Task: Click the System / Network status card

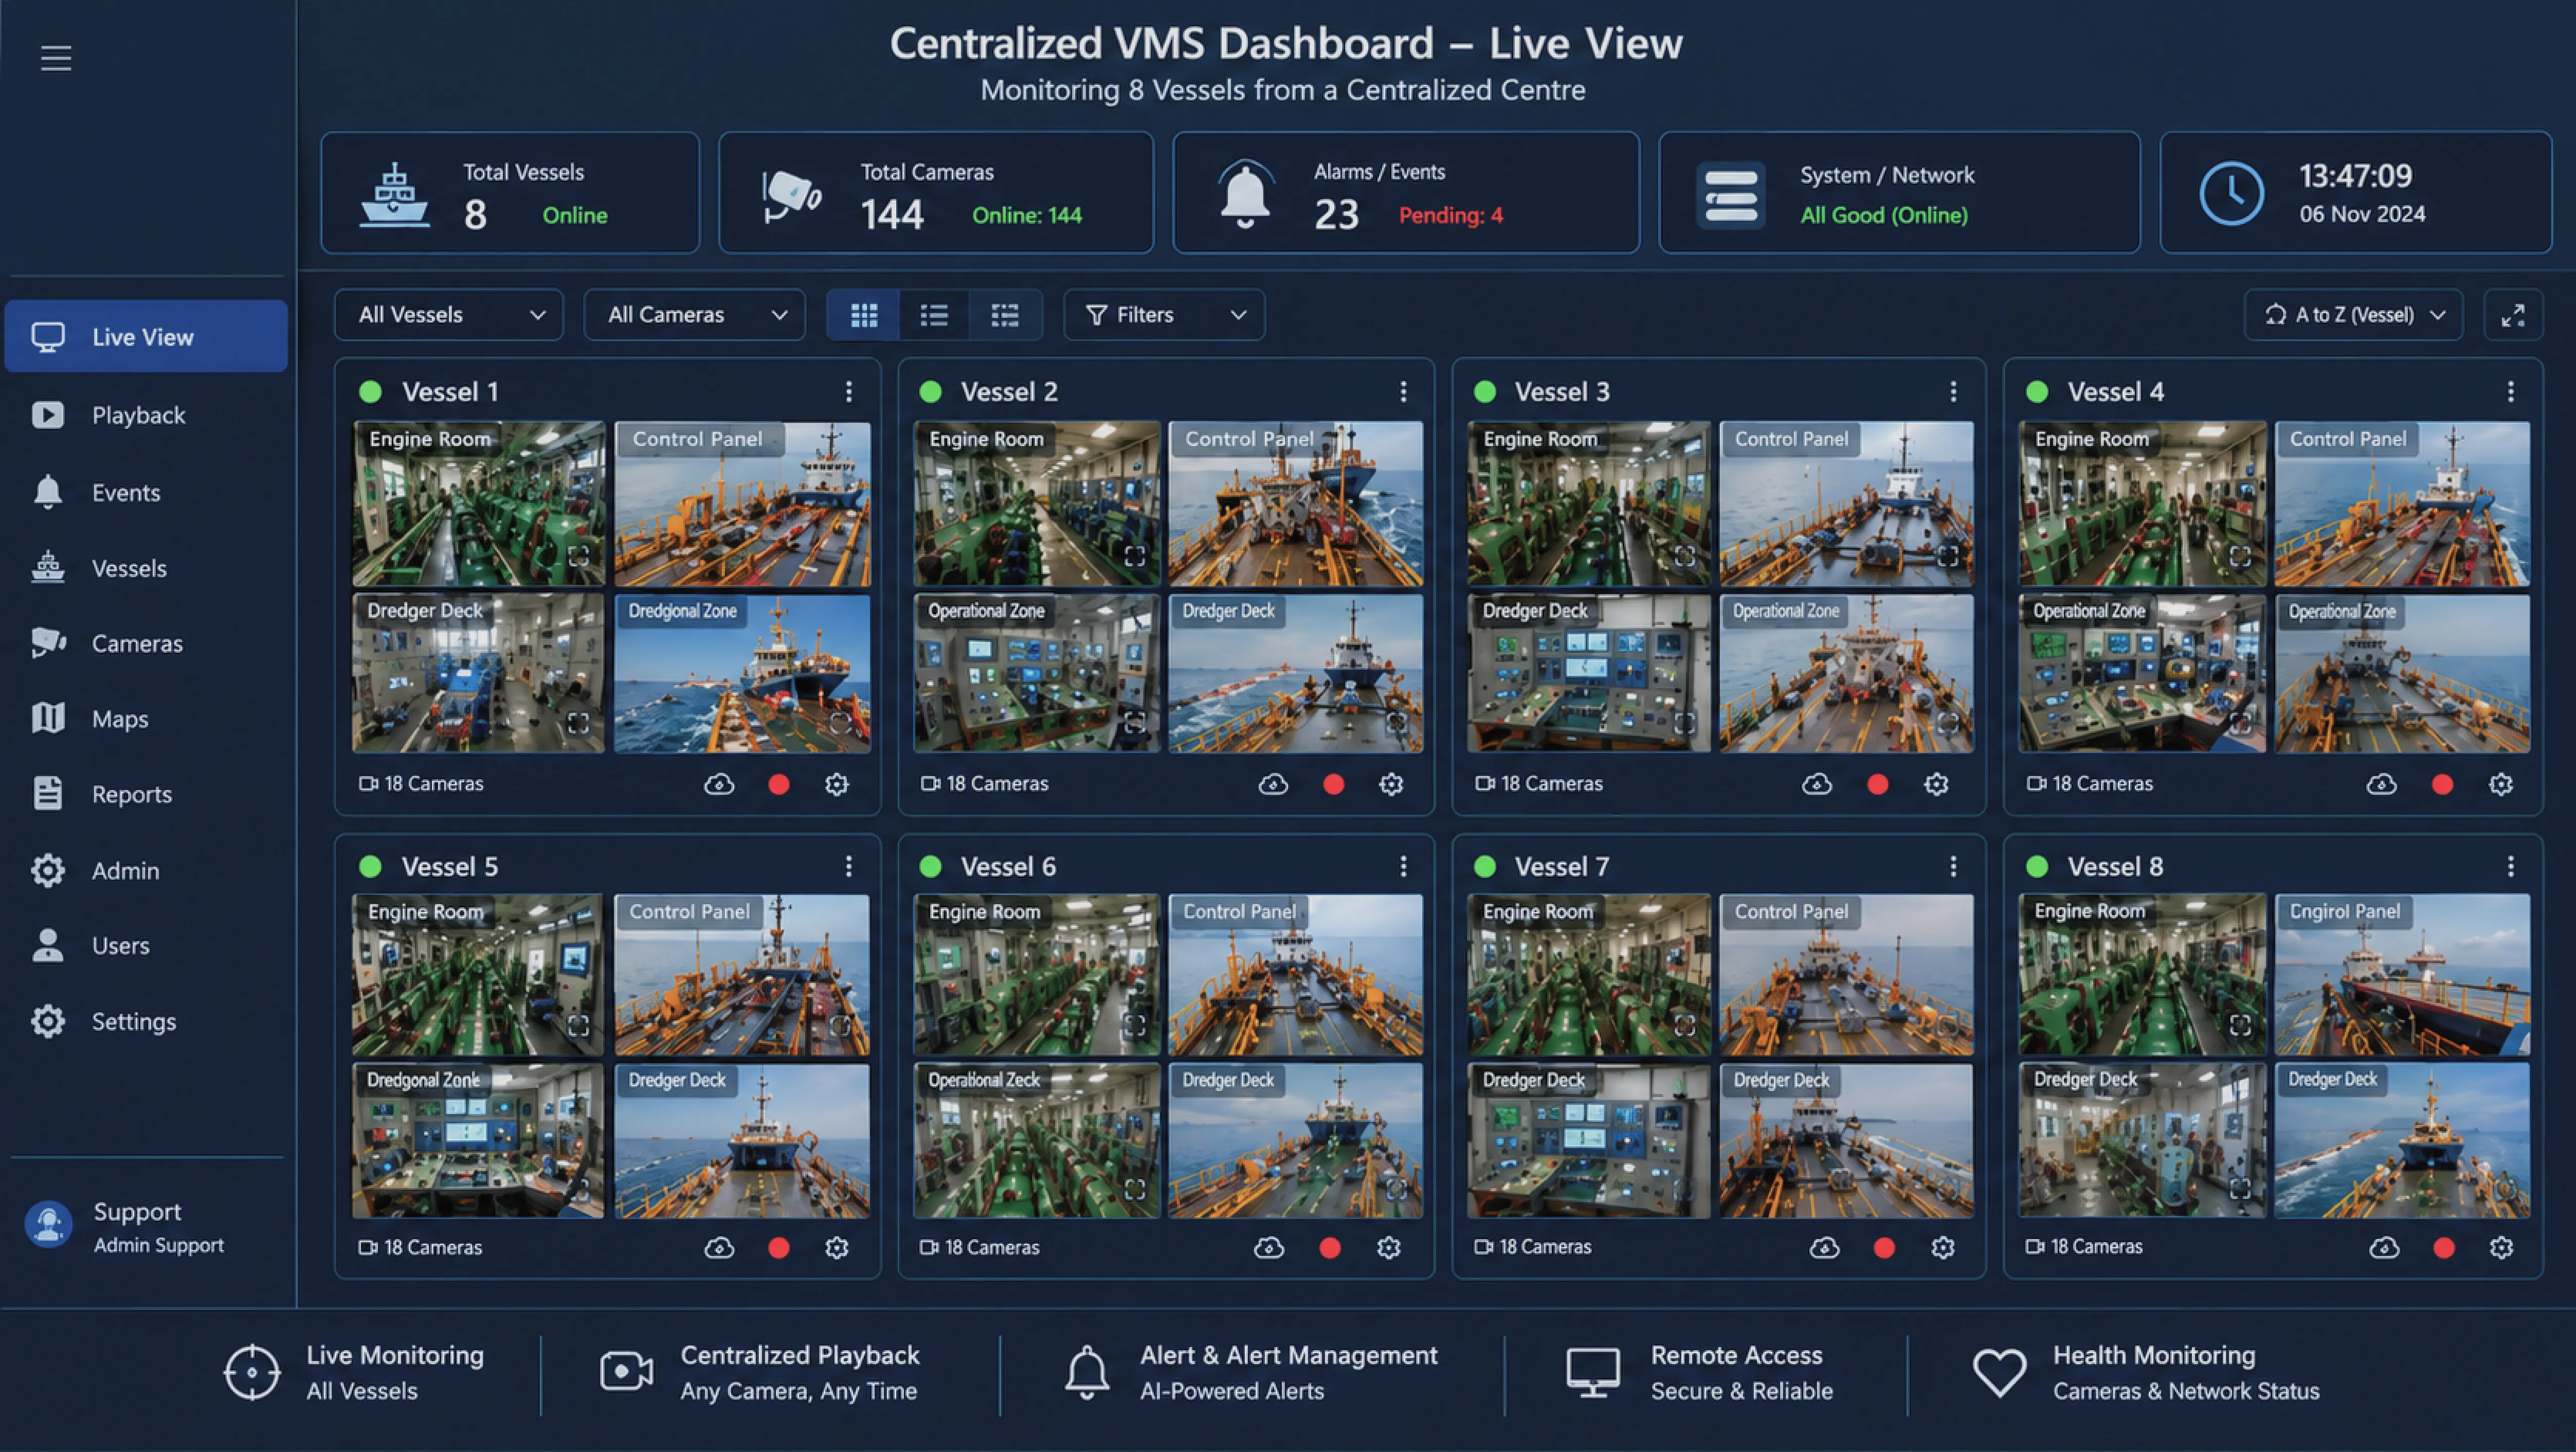Action: point(1900,193)
